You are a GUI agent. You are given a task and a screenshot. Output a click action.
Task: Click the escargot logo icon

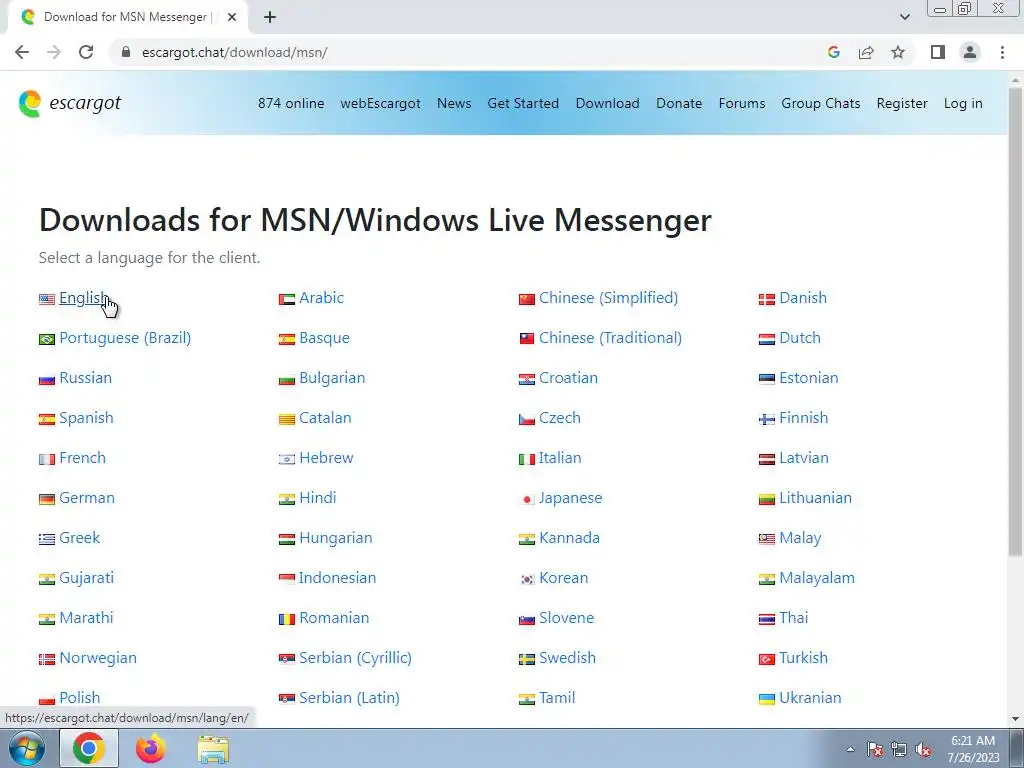30,104
